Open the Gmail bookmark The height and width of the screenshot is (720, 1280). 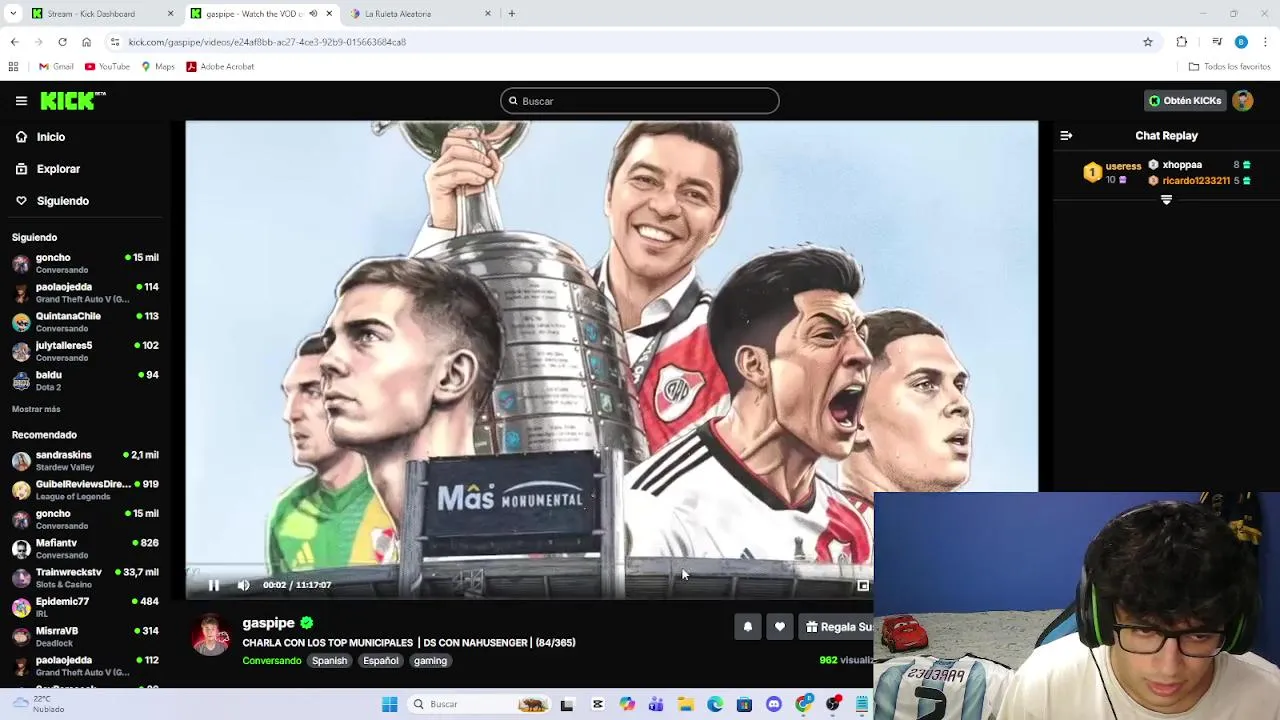[x=56, y=67]
